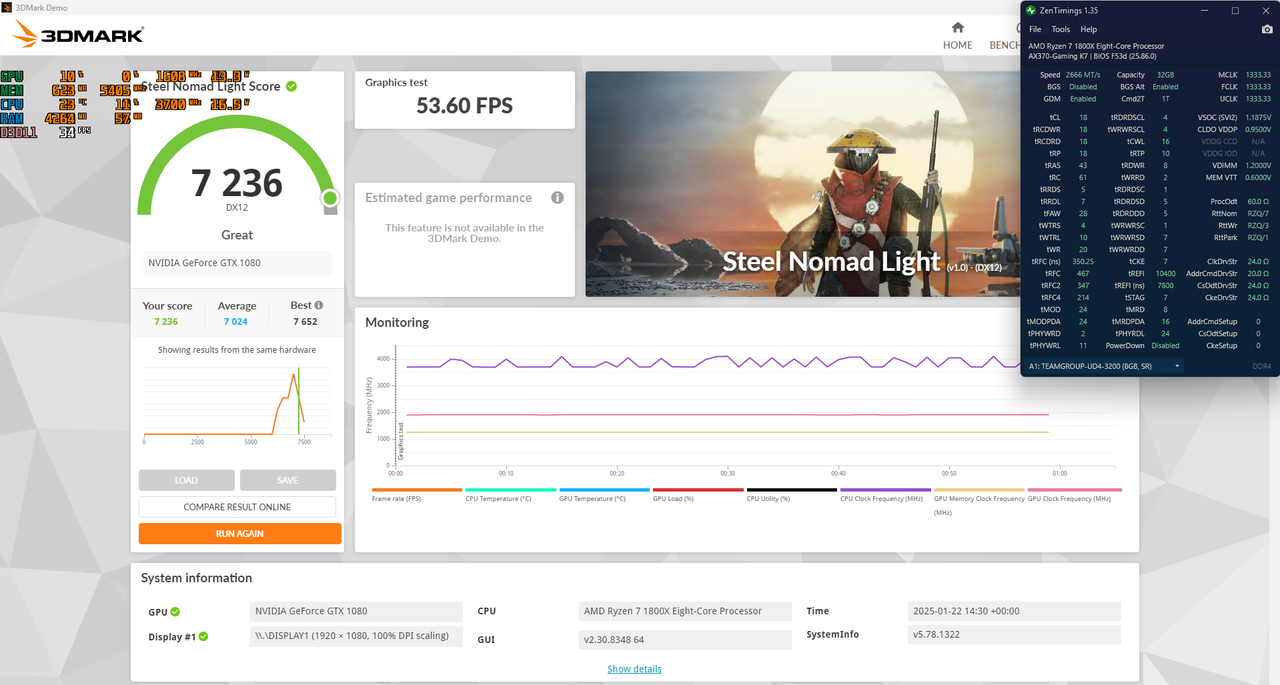Take screenshot with ZenTimings camera icon
This screenshot has height=685, width=1280.
click(1266, 29)
